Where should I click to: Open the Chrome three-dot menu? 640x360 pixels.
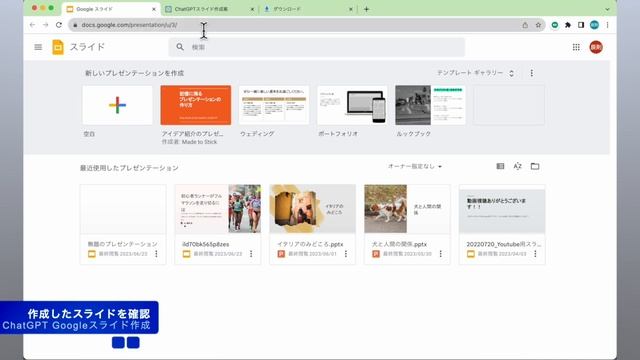tap(607, 25)
